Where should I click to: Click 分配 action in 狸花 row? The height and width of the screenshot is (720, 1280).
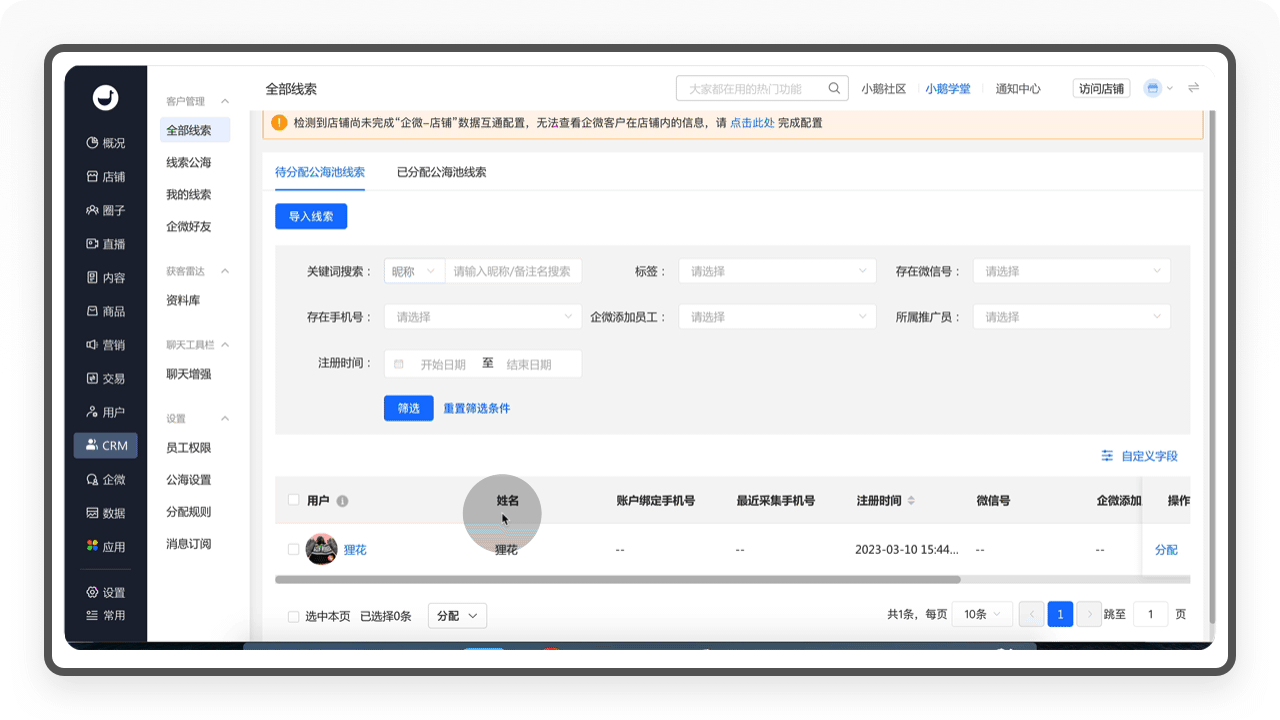[1166, 550]
